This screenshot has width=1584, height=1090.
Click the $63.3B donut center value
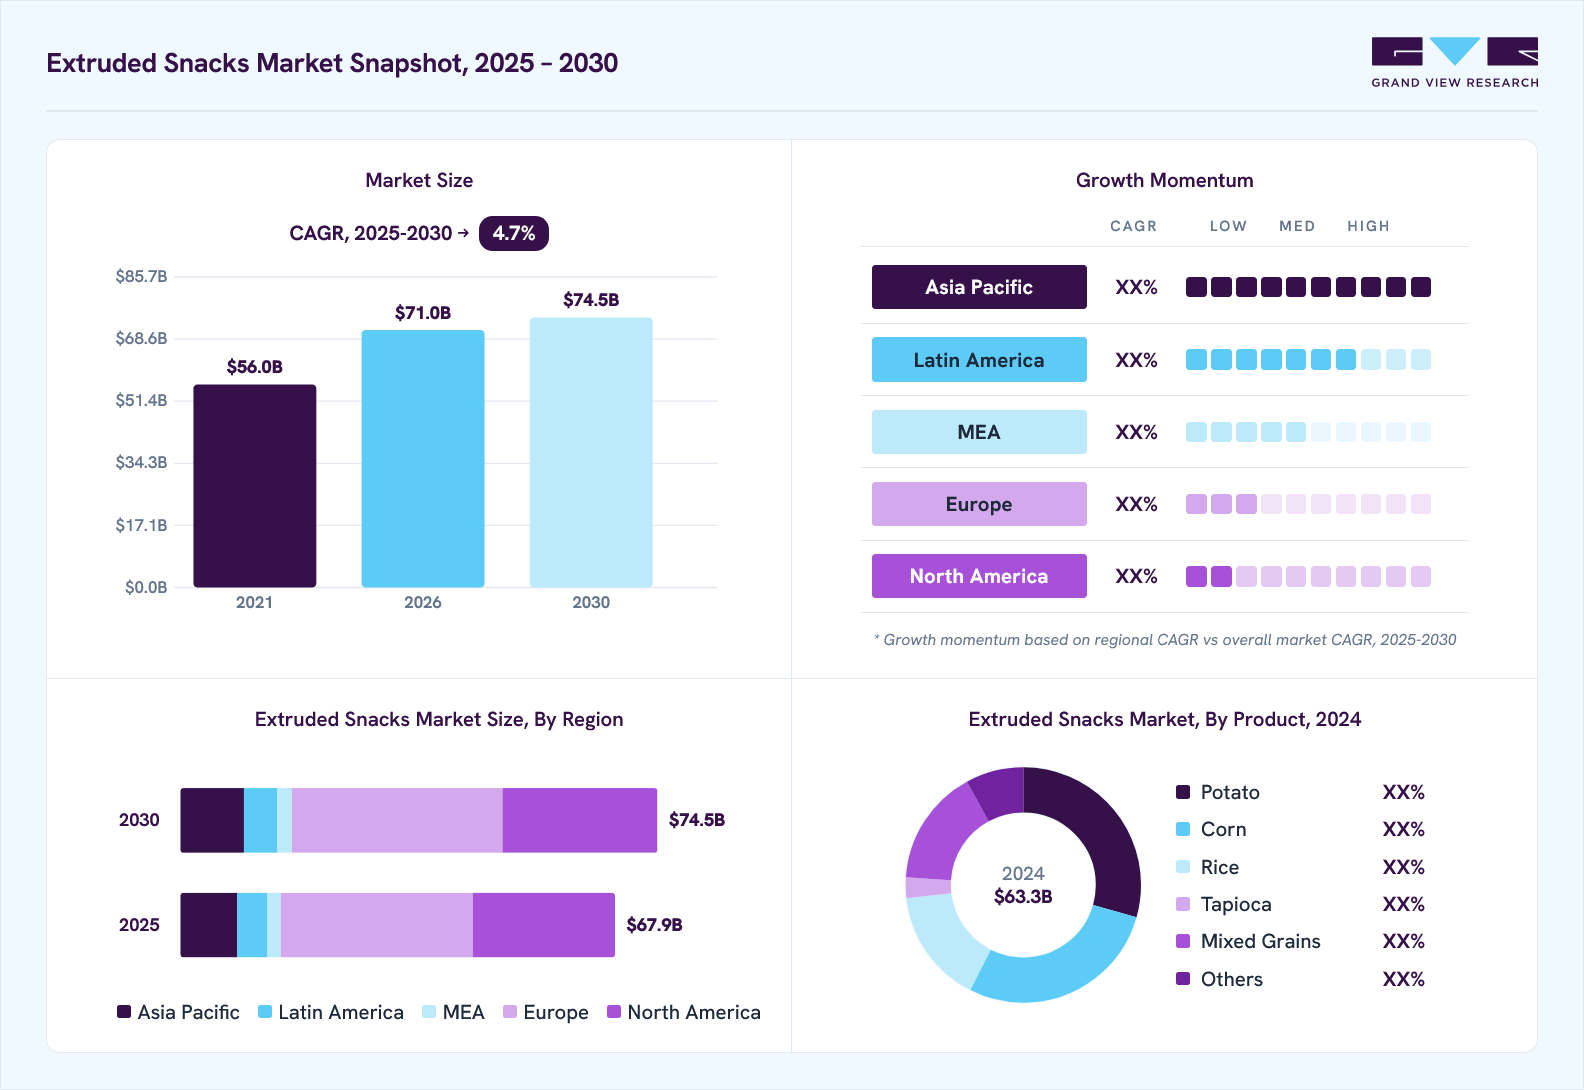coord(1023,897)
